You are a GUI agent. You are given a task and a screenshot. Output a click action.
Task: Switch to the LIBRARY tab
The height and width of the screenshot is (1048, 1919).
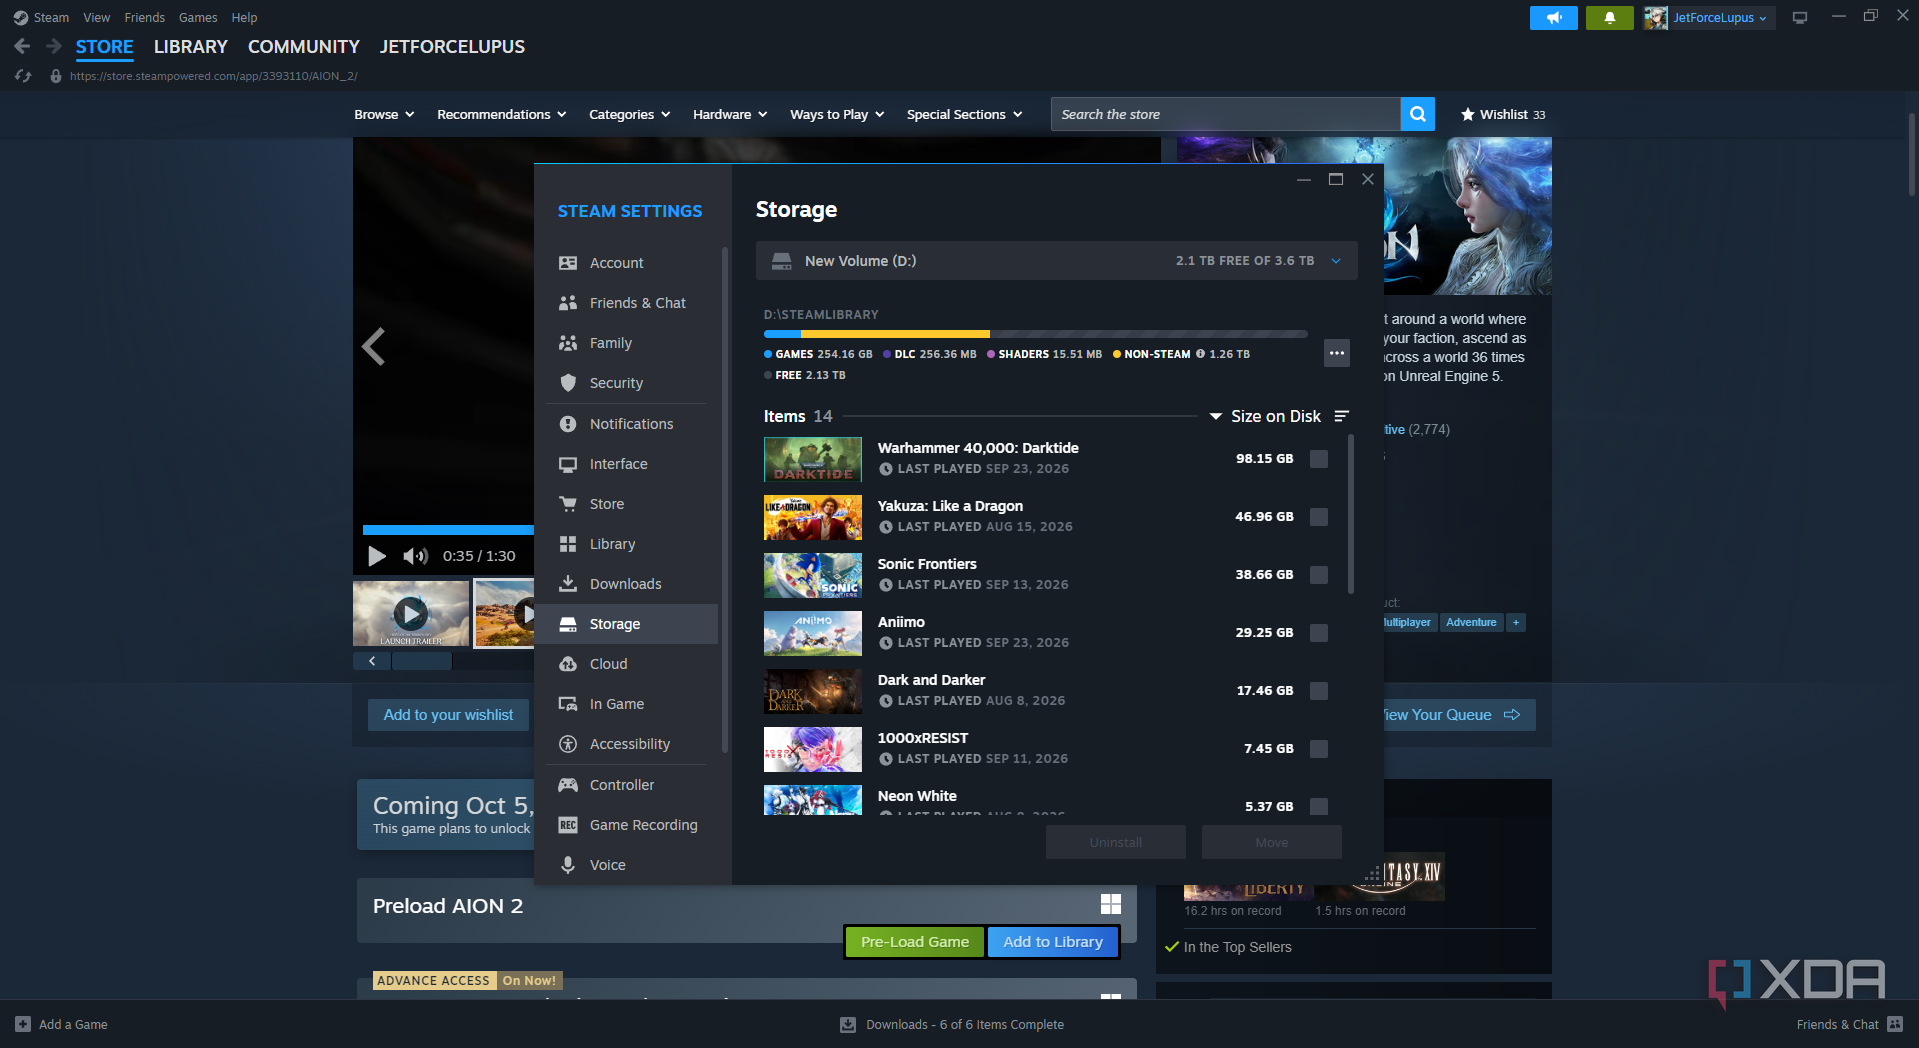[x=191, y=47]
